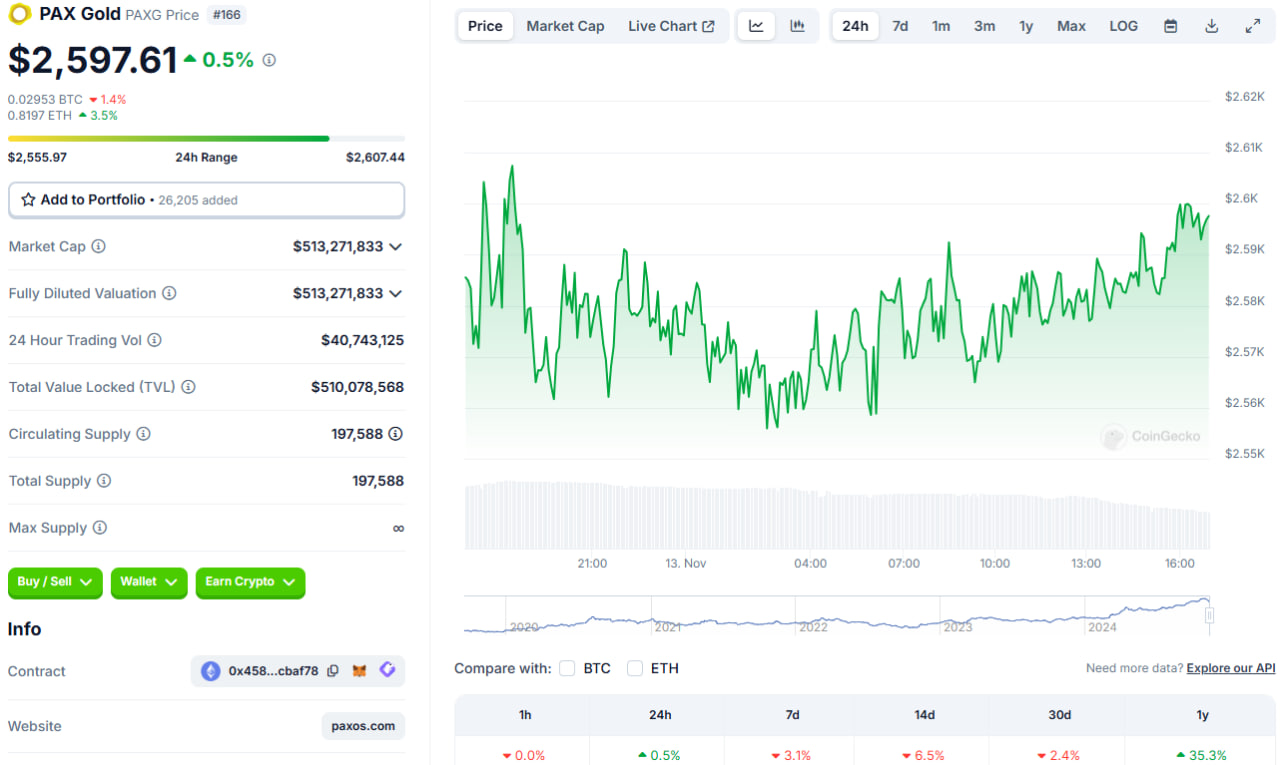Tick the ETH compare checkbox
Screen dimensions: 1280x765
pos(635,668)
